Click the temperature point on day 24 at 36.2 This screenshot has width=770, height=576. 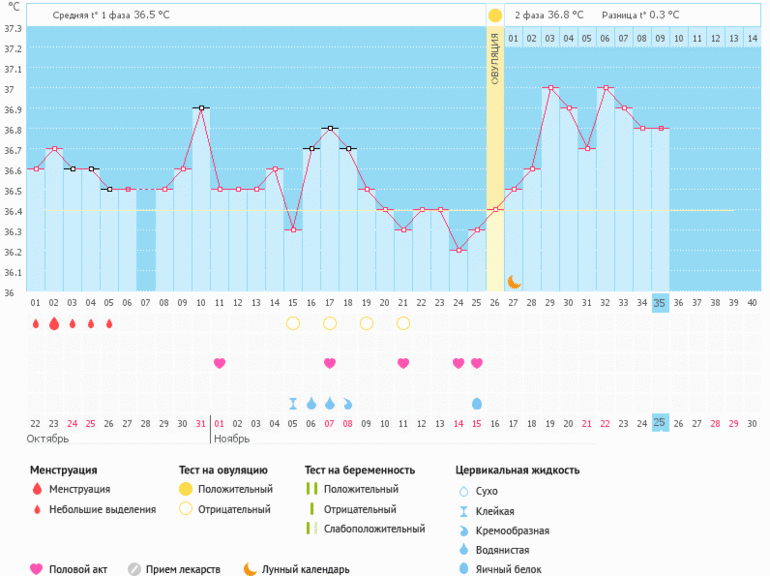tap(458, 250)
